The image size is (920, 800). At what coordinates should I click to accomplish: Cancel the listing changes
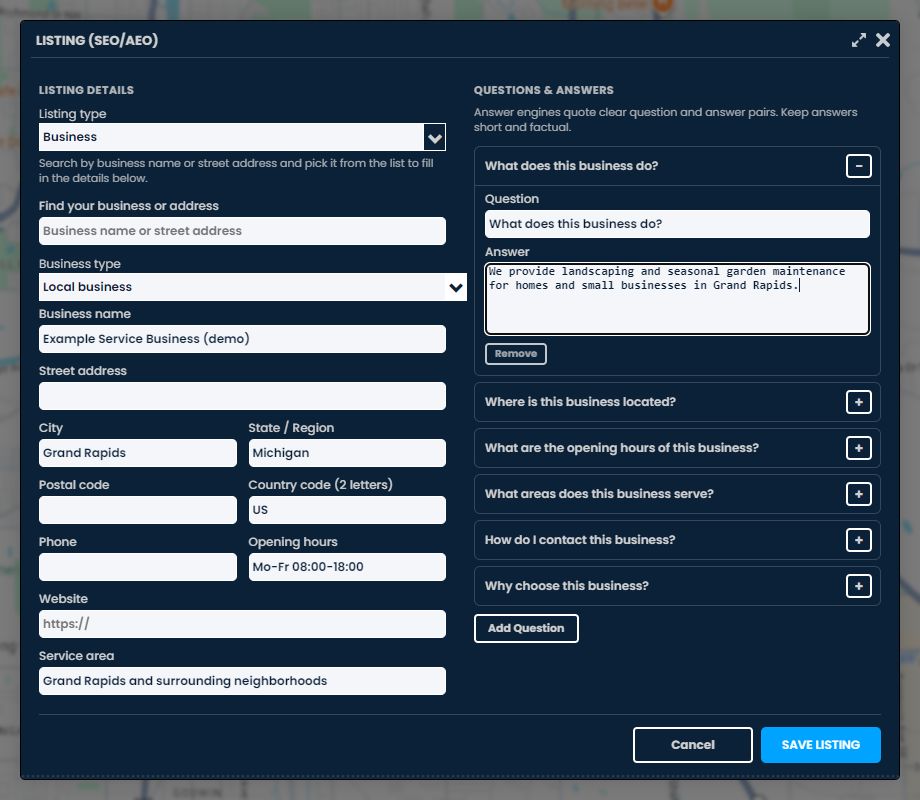[x=692, y=745]
